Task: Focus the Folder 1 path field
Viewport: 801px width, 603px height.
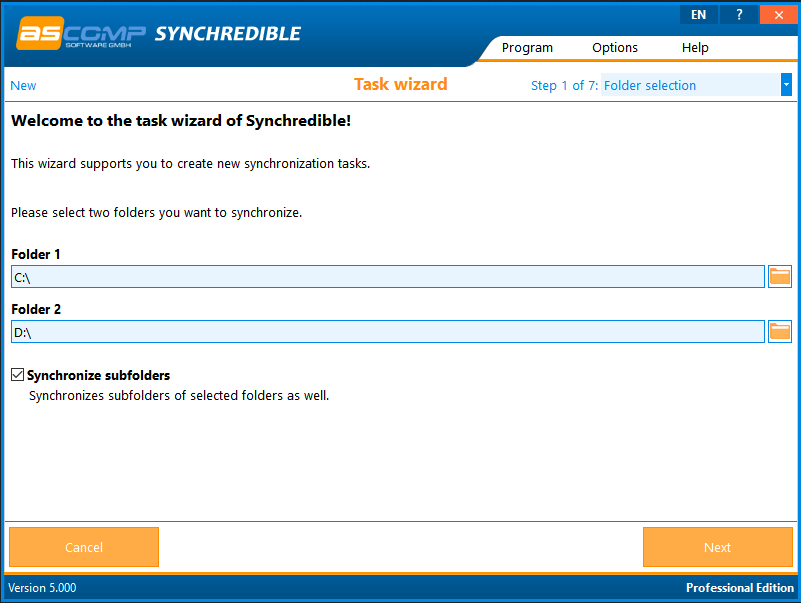Action: [x=388, y=276]
